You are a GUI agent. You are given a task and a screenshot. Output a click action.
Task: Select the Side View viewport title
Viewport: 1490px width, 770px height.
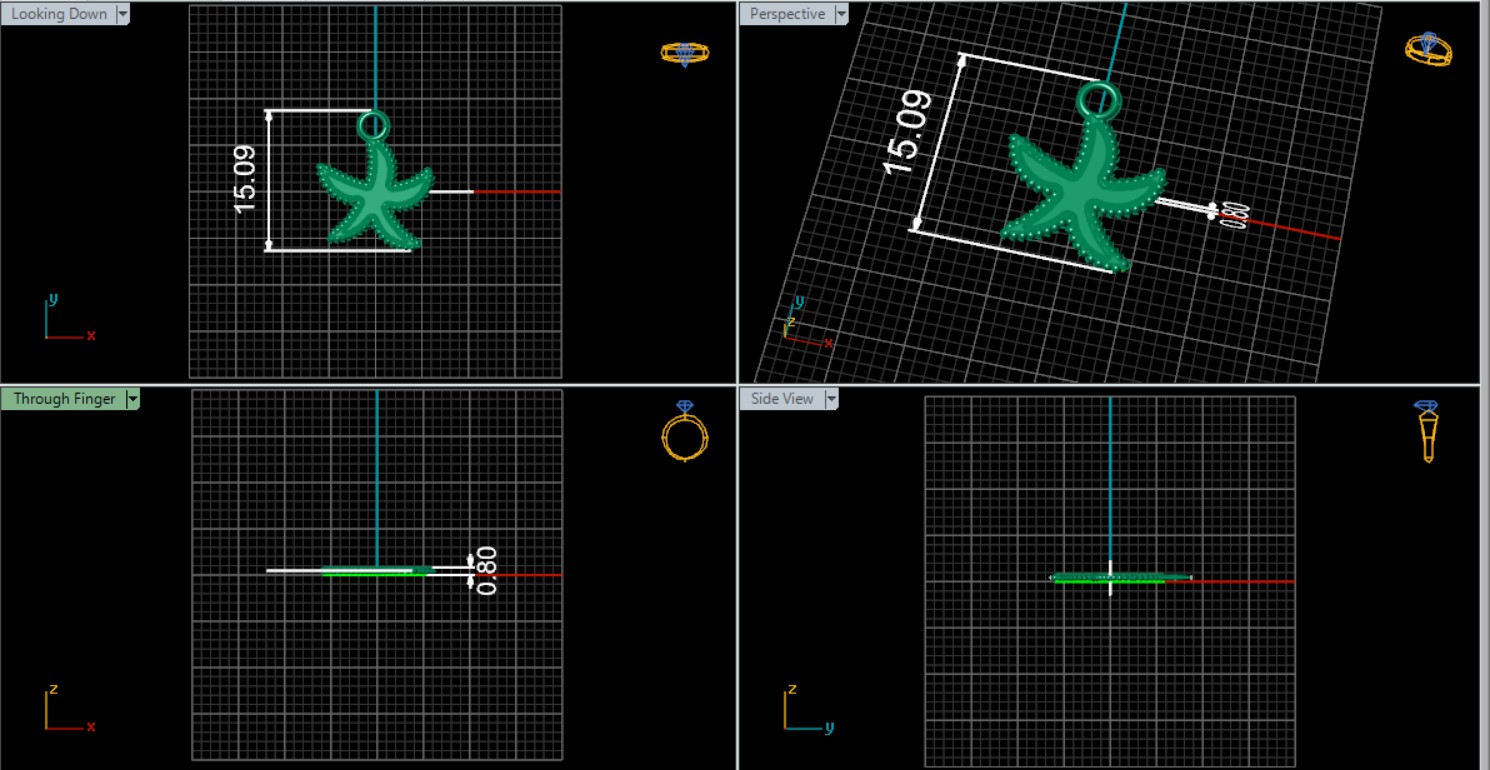click(782, 399)
